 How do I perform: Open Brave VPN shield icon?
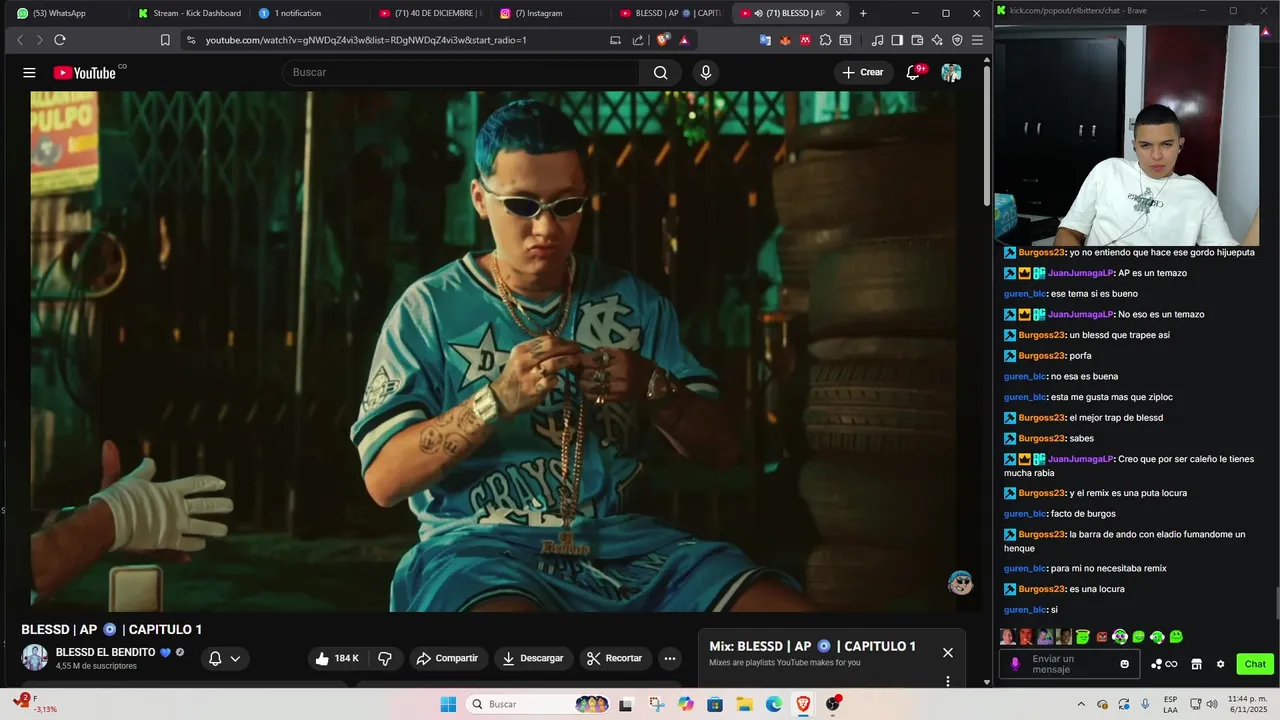[x=957, y=40]
